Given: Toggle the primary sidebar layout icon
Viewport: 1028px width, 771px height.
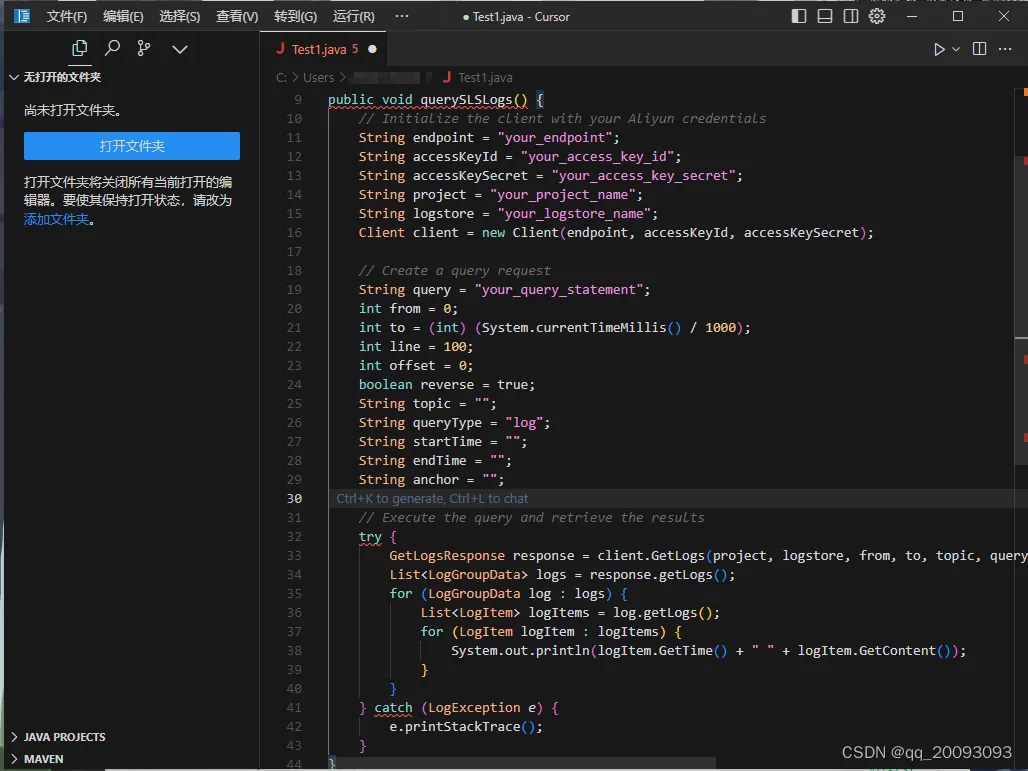Looking at the screenshot, I should (799, 16).
